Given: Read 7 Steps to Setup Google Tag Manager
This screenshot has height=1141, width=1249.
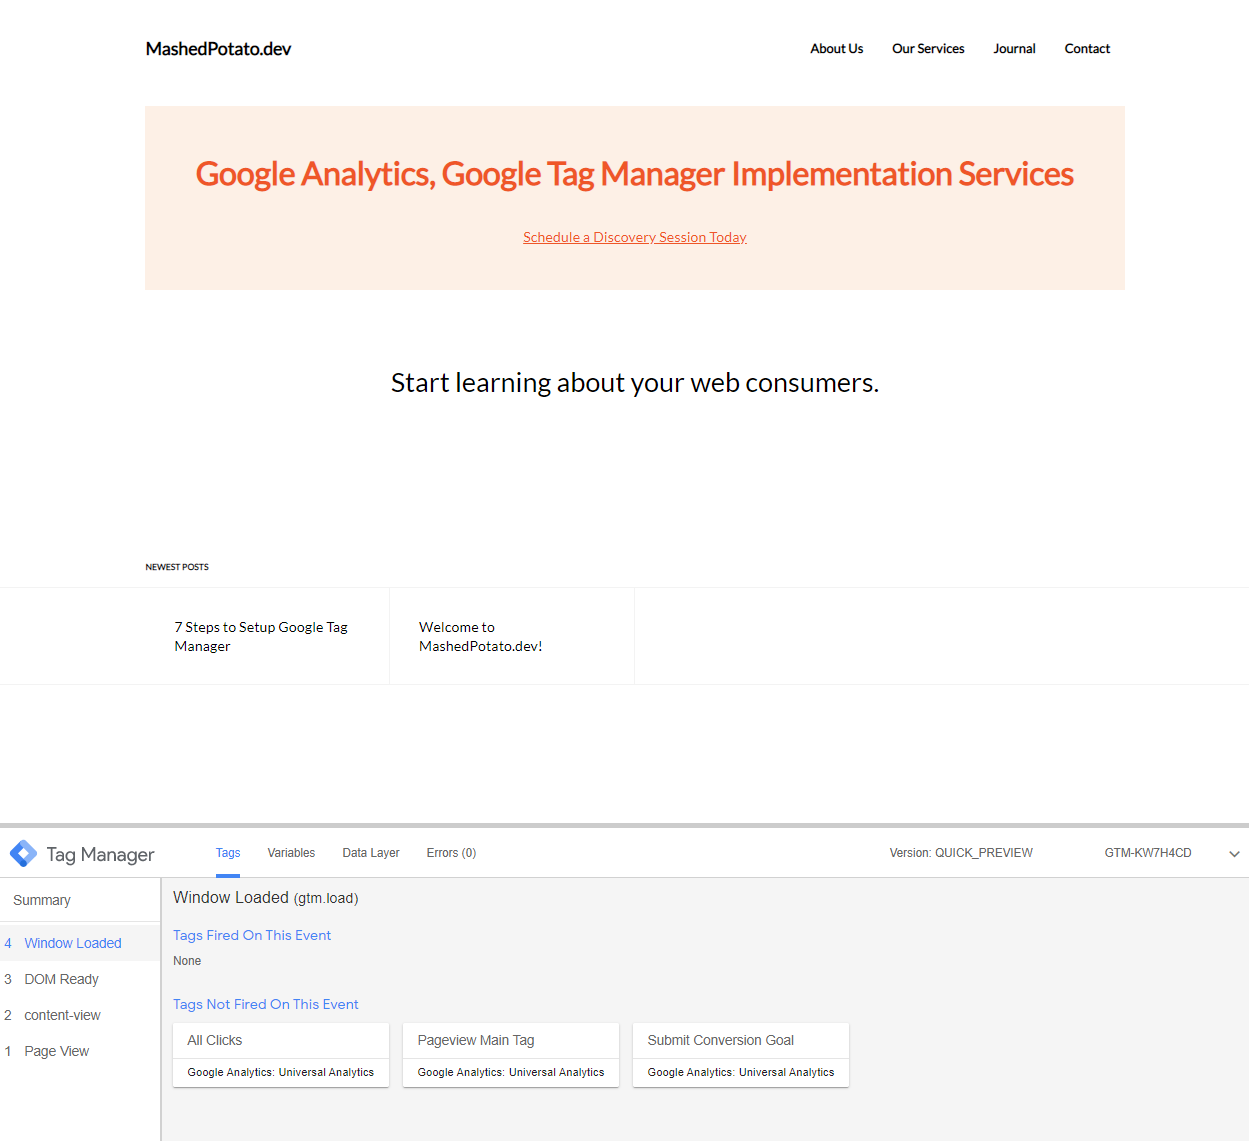Looking at the screenshot, I should (261, 636).
